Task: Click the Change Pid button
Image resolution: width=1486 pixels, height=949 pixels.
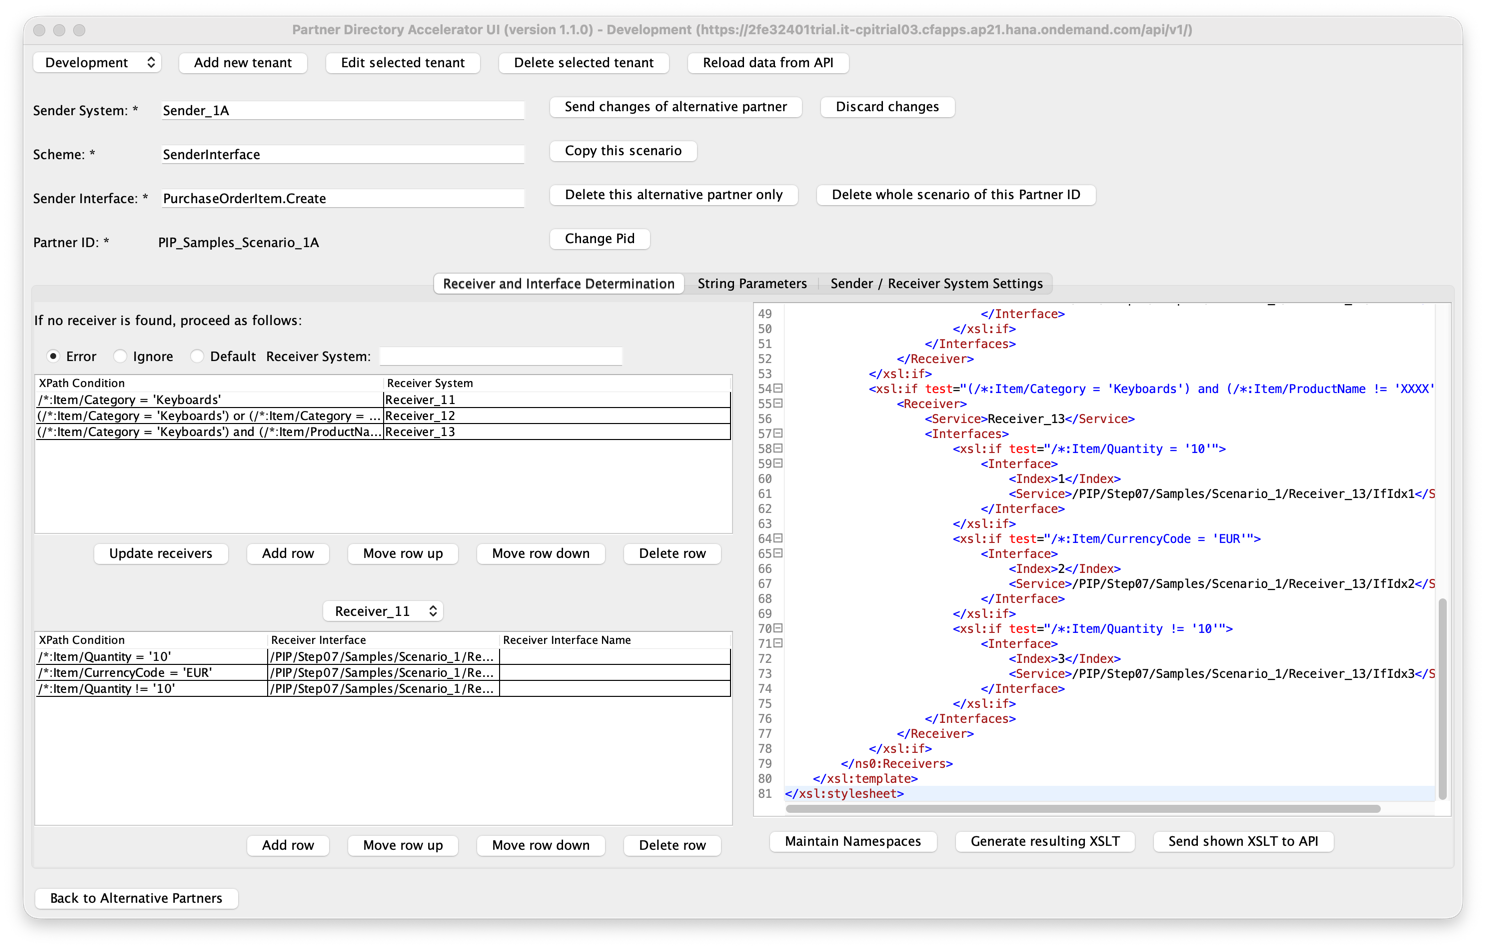Action: point(600,239)
